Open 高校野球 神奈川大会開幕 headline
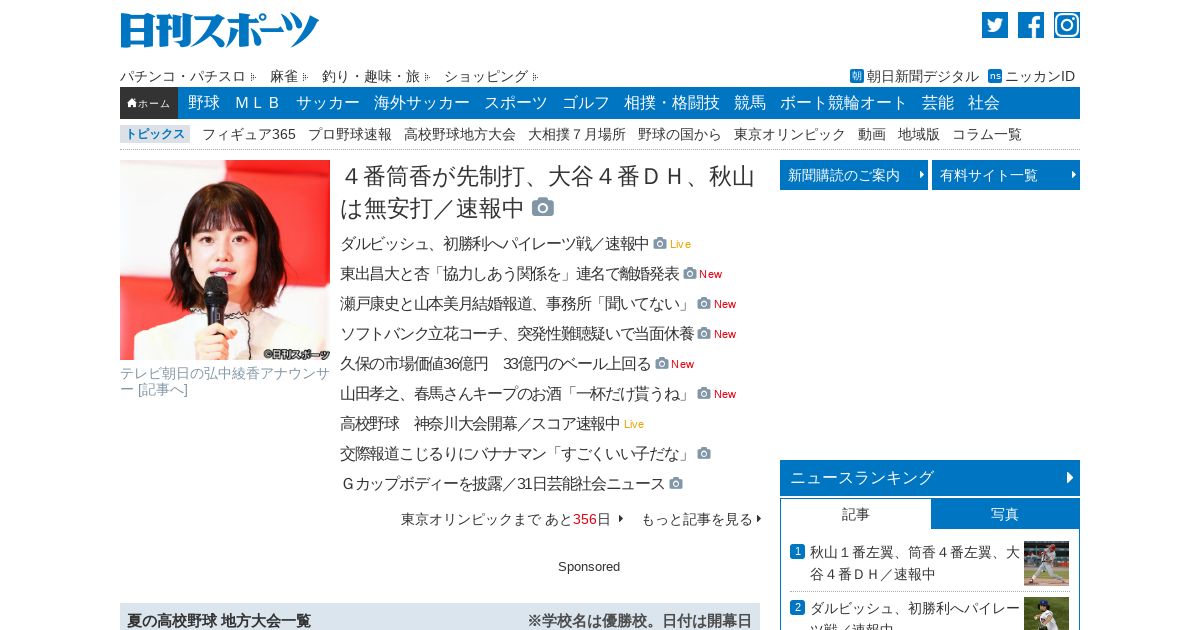1200x630 pixels. [x=480, y=423]
